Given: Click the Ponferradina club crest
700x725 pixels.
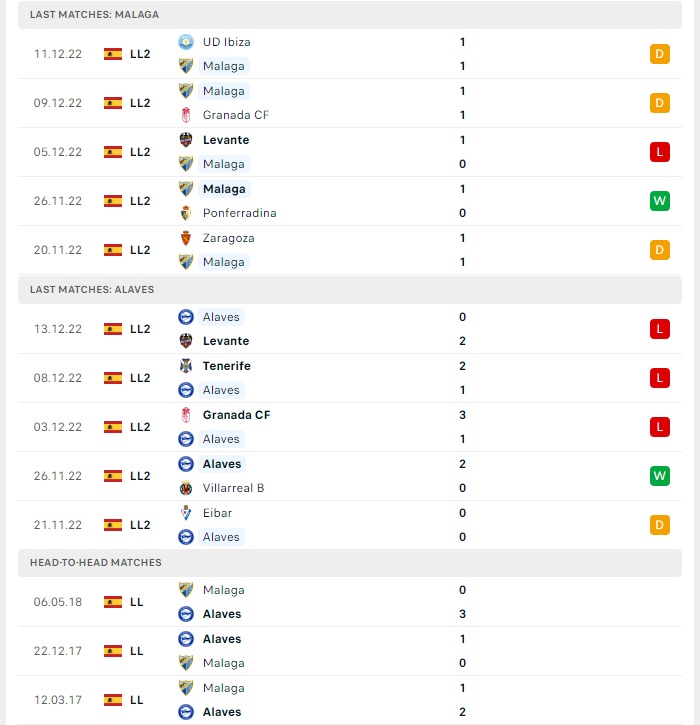Looking at the screenshot, I should click(x=186, y=213).
